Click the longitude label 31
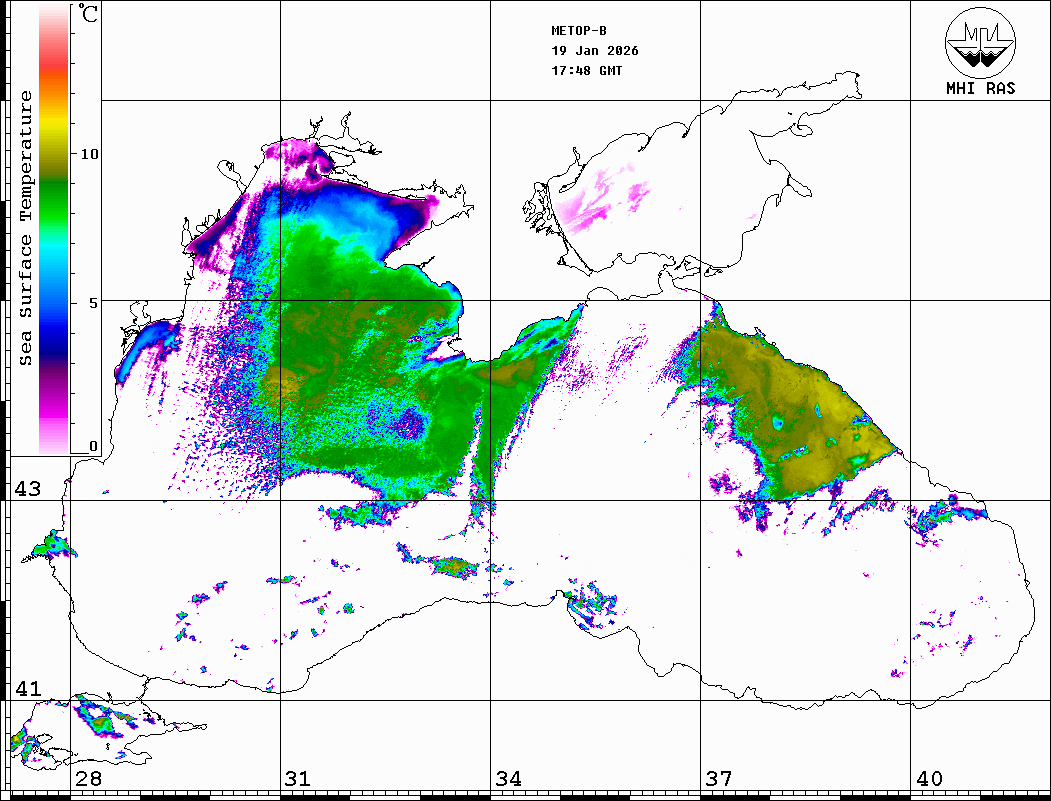The height and width of the screenshot is (801, 1051). pyautogui.click(x=297, y=779)
